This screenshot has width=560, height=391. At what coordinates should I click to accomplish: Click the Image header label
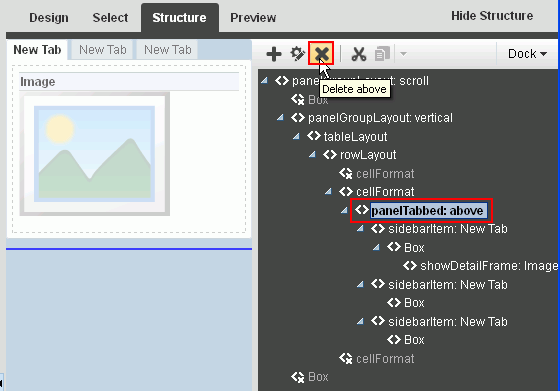click(x=38, y=82)
